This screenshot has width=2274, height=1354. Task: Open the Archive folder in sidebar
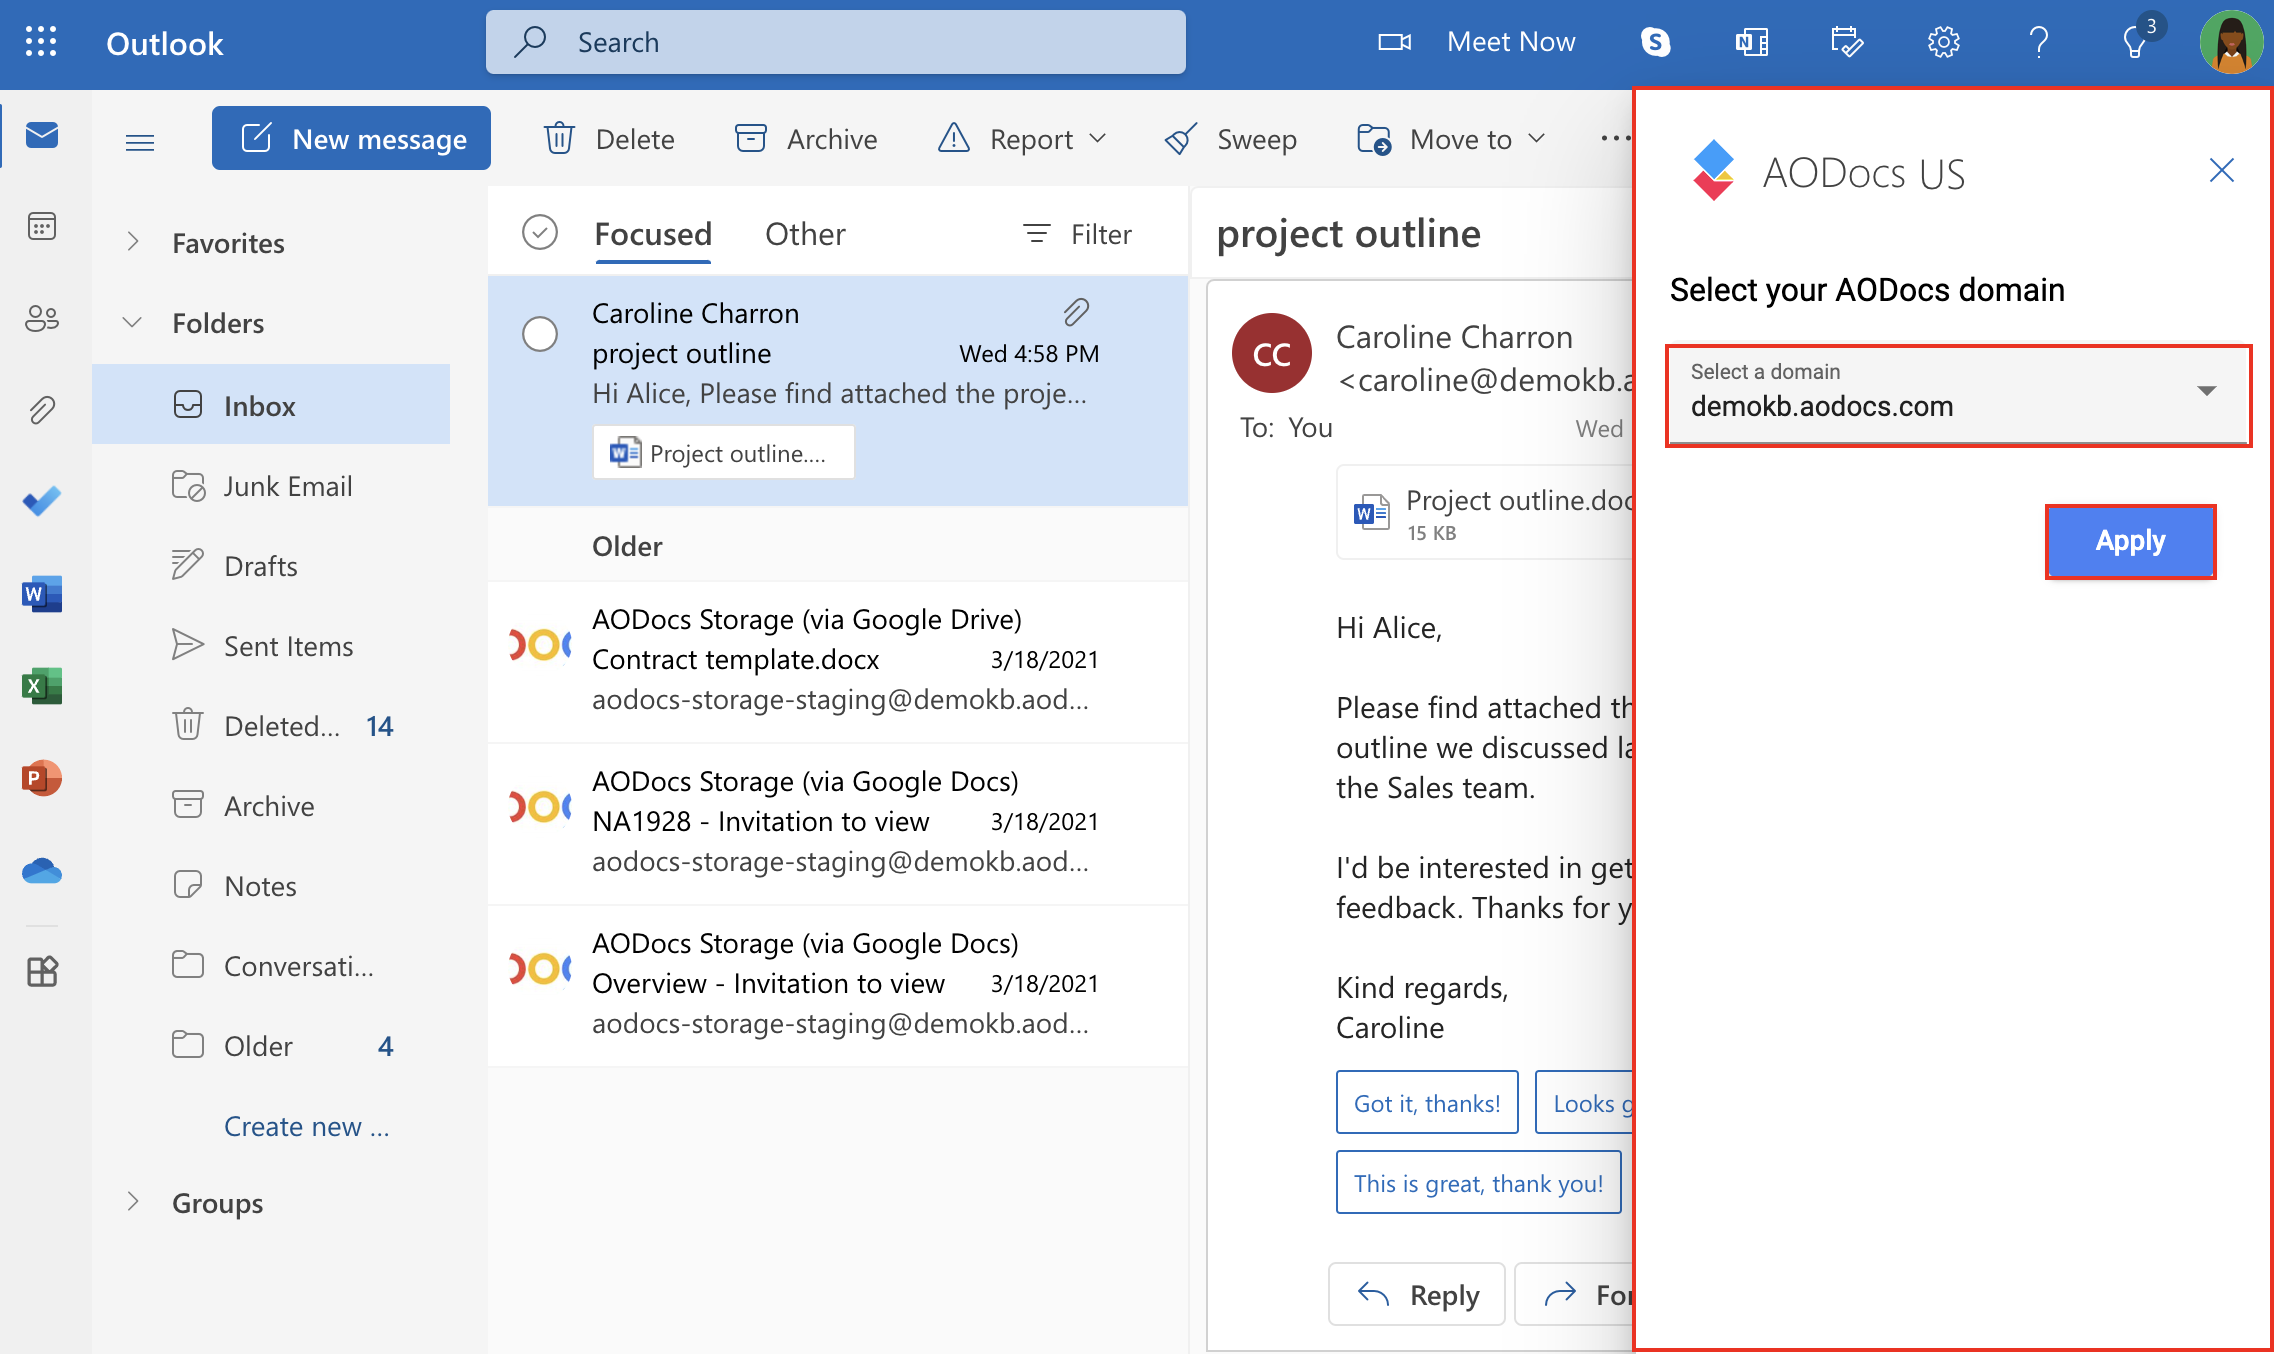(271, 806)
